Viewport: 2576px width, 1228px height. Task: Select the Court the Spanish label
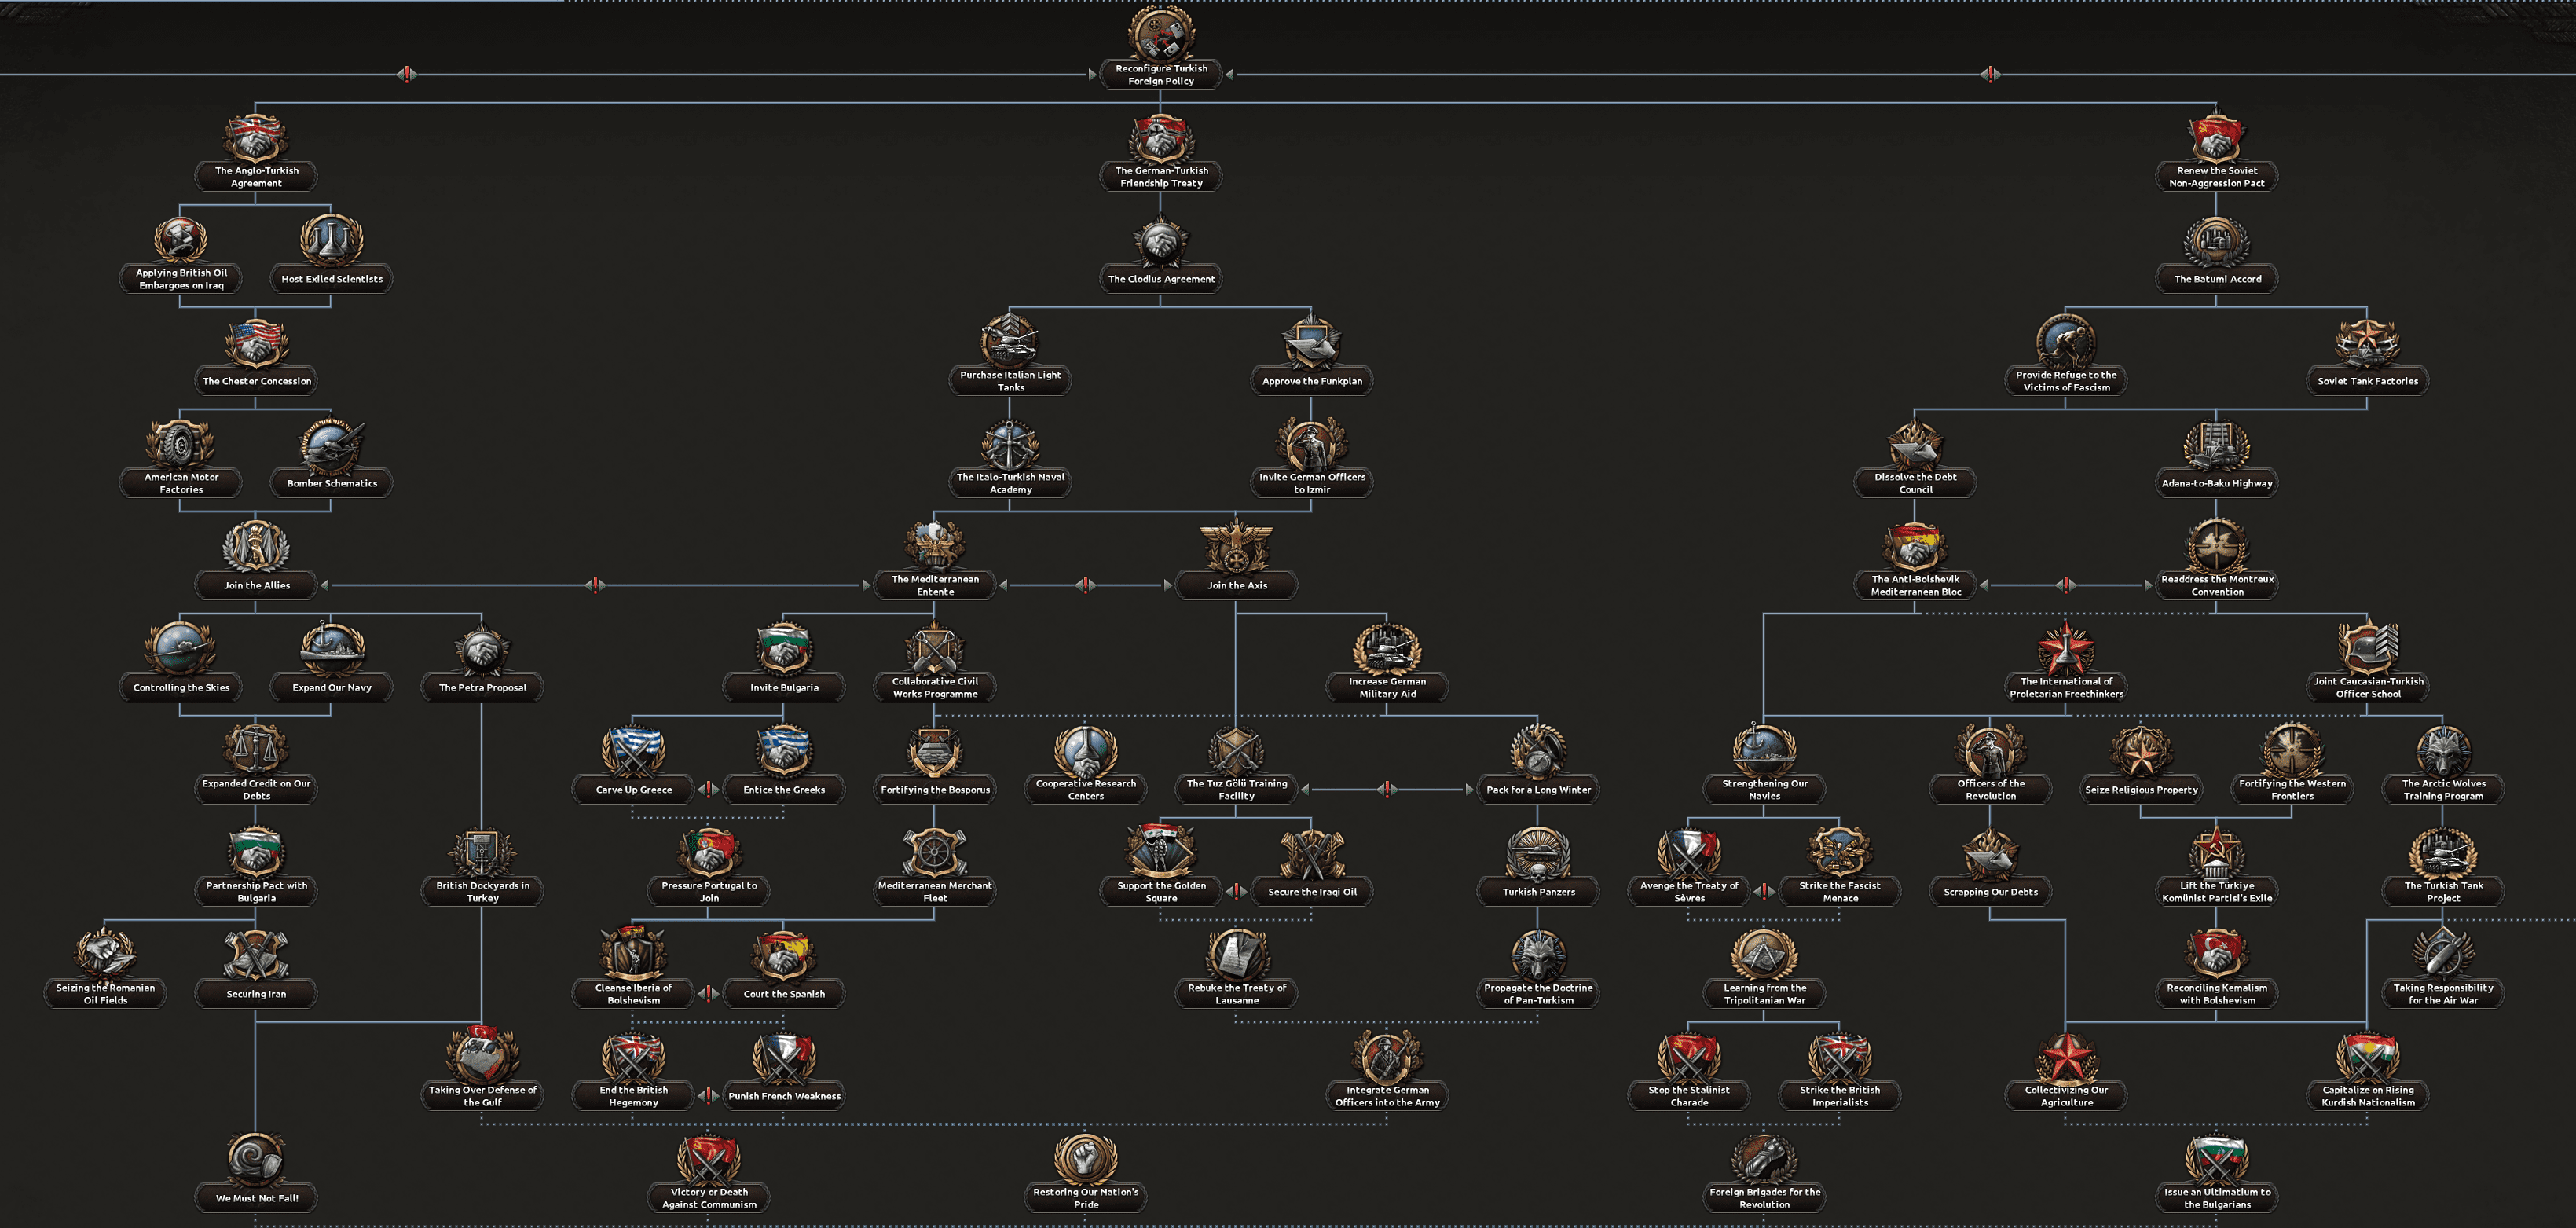[x=784, y=994]
